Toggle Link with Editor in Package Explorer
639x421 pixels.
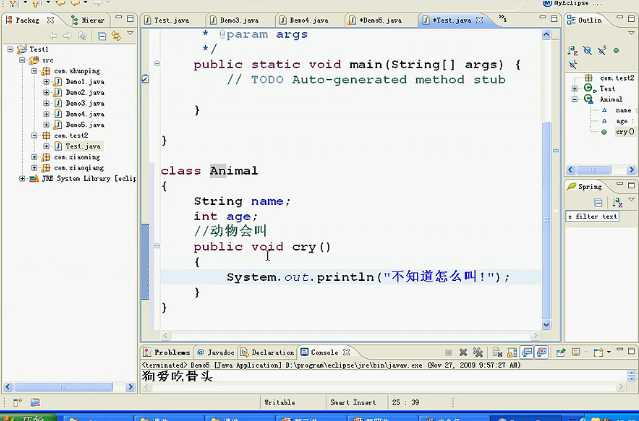click(117, 36)
